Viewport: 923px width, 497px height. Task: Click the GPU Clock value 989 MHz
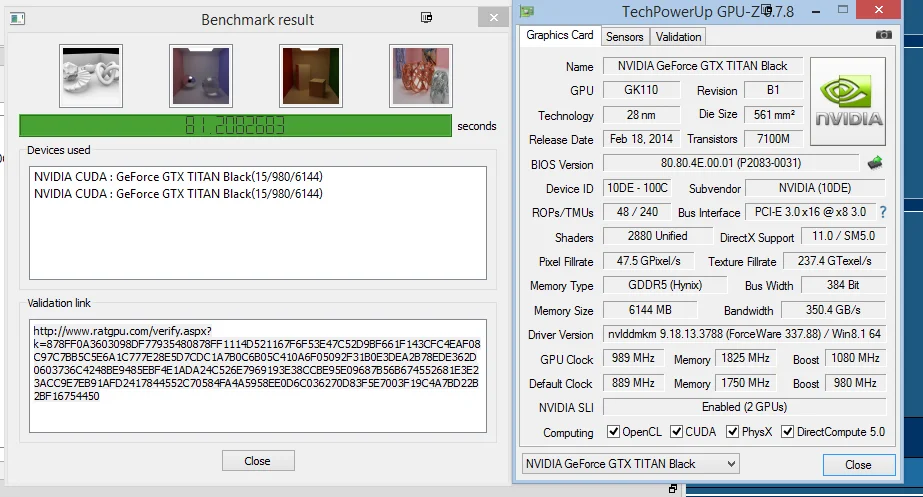[x=633, y=358]
